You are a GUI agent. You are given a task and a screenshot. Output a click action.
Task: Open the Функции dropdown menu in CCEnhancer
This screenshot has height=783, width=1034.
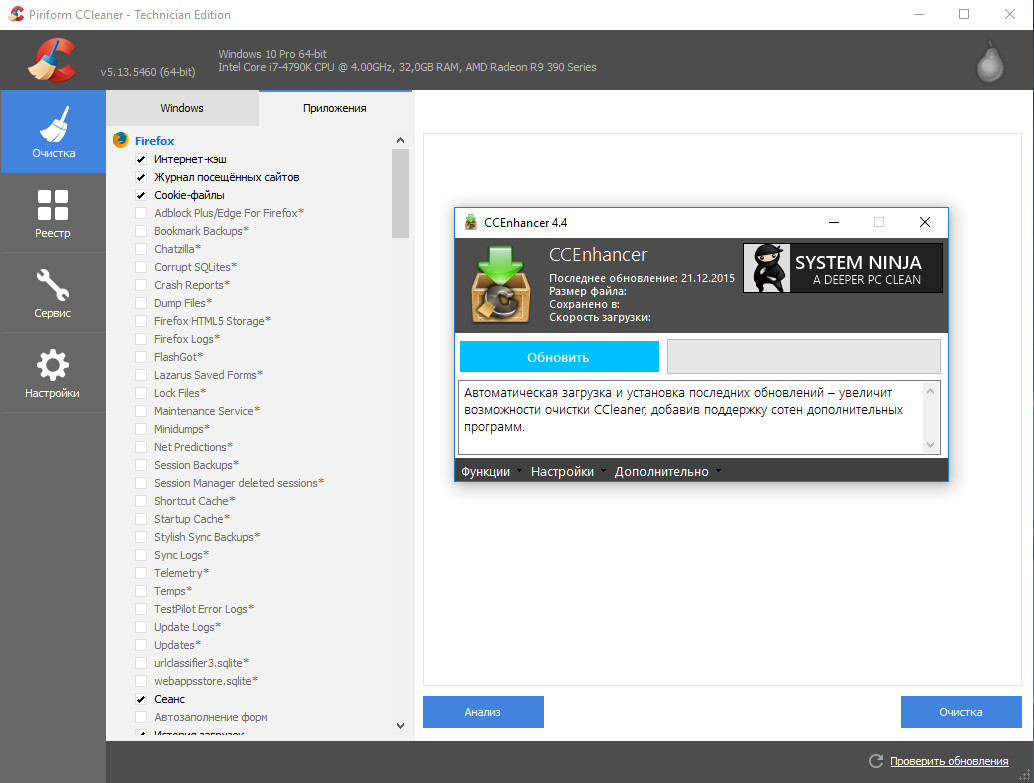point(491,472)
